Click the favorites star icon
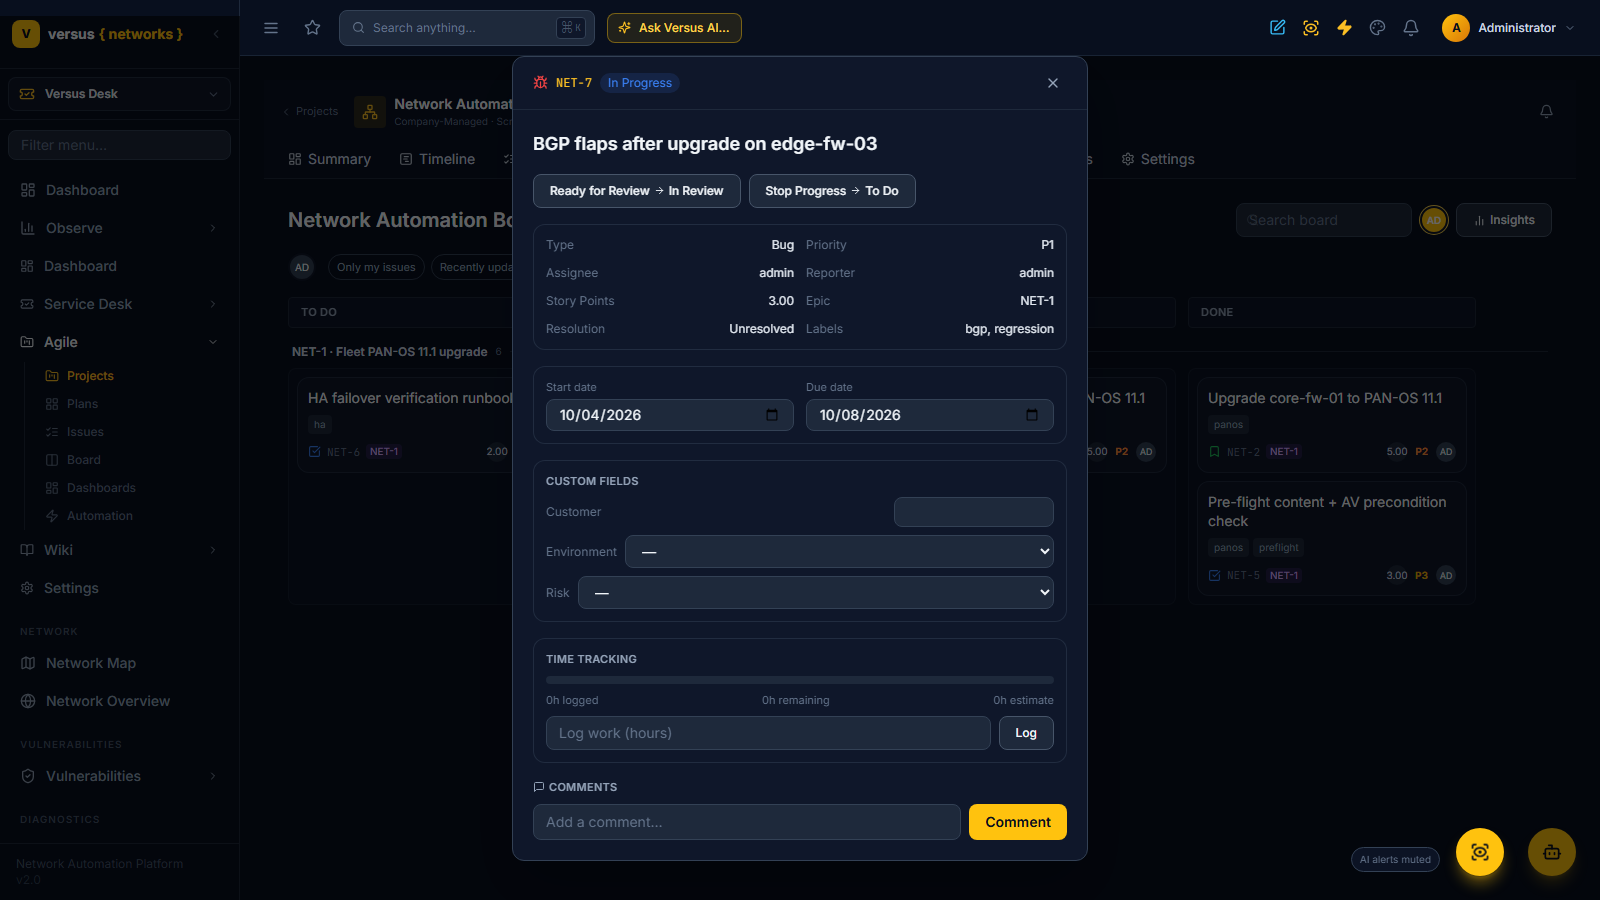Screen dimensions: 1600x900 click(x=313, y=28)
